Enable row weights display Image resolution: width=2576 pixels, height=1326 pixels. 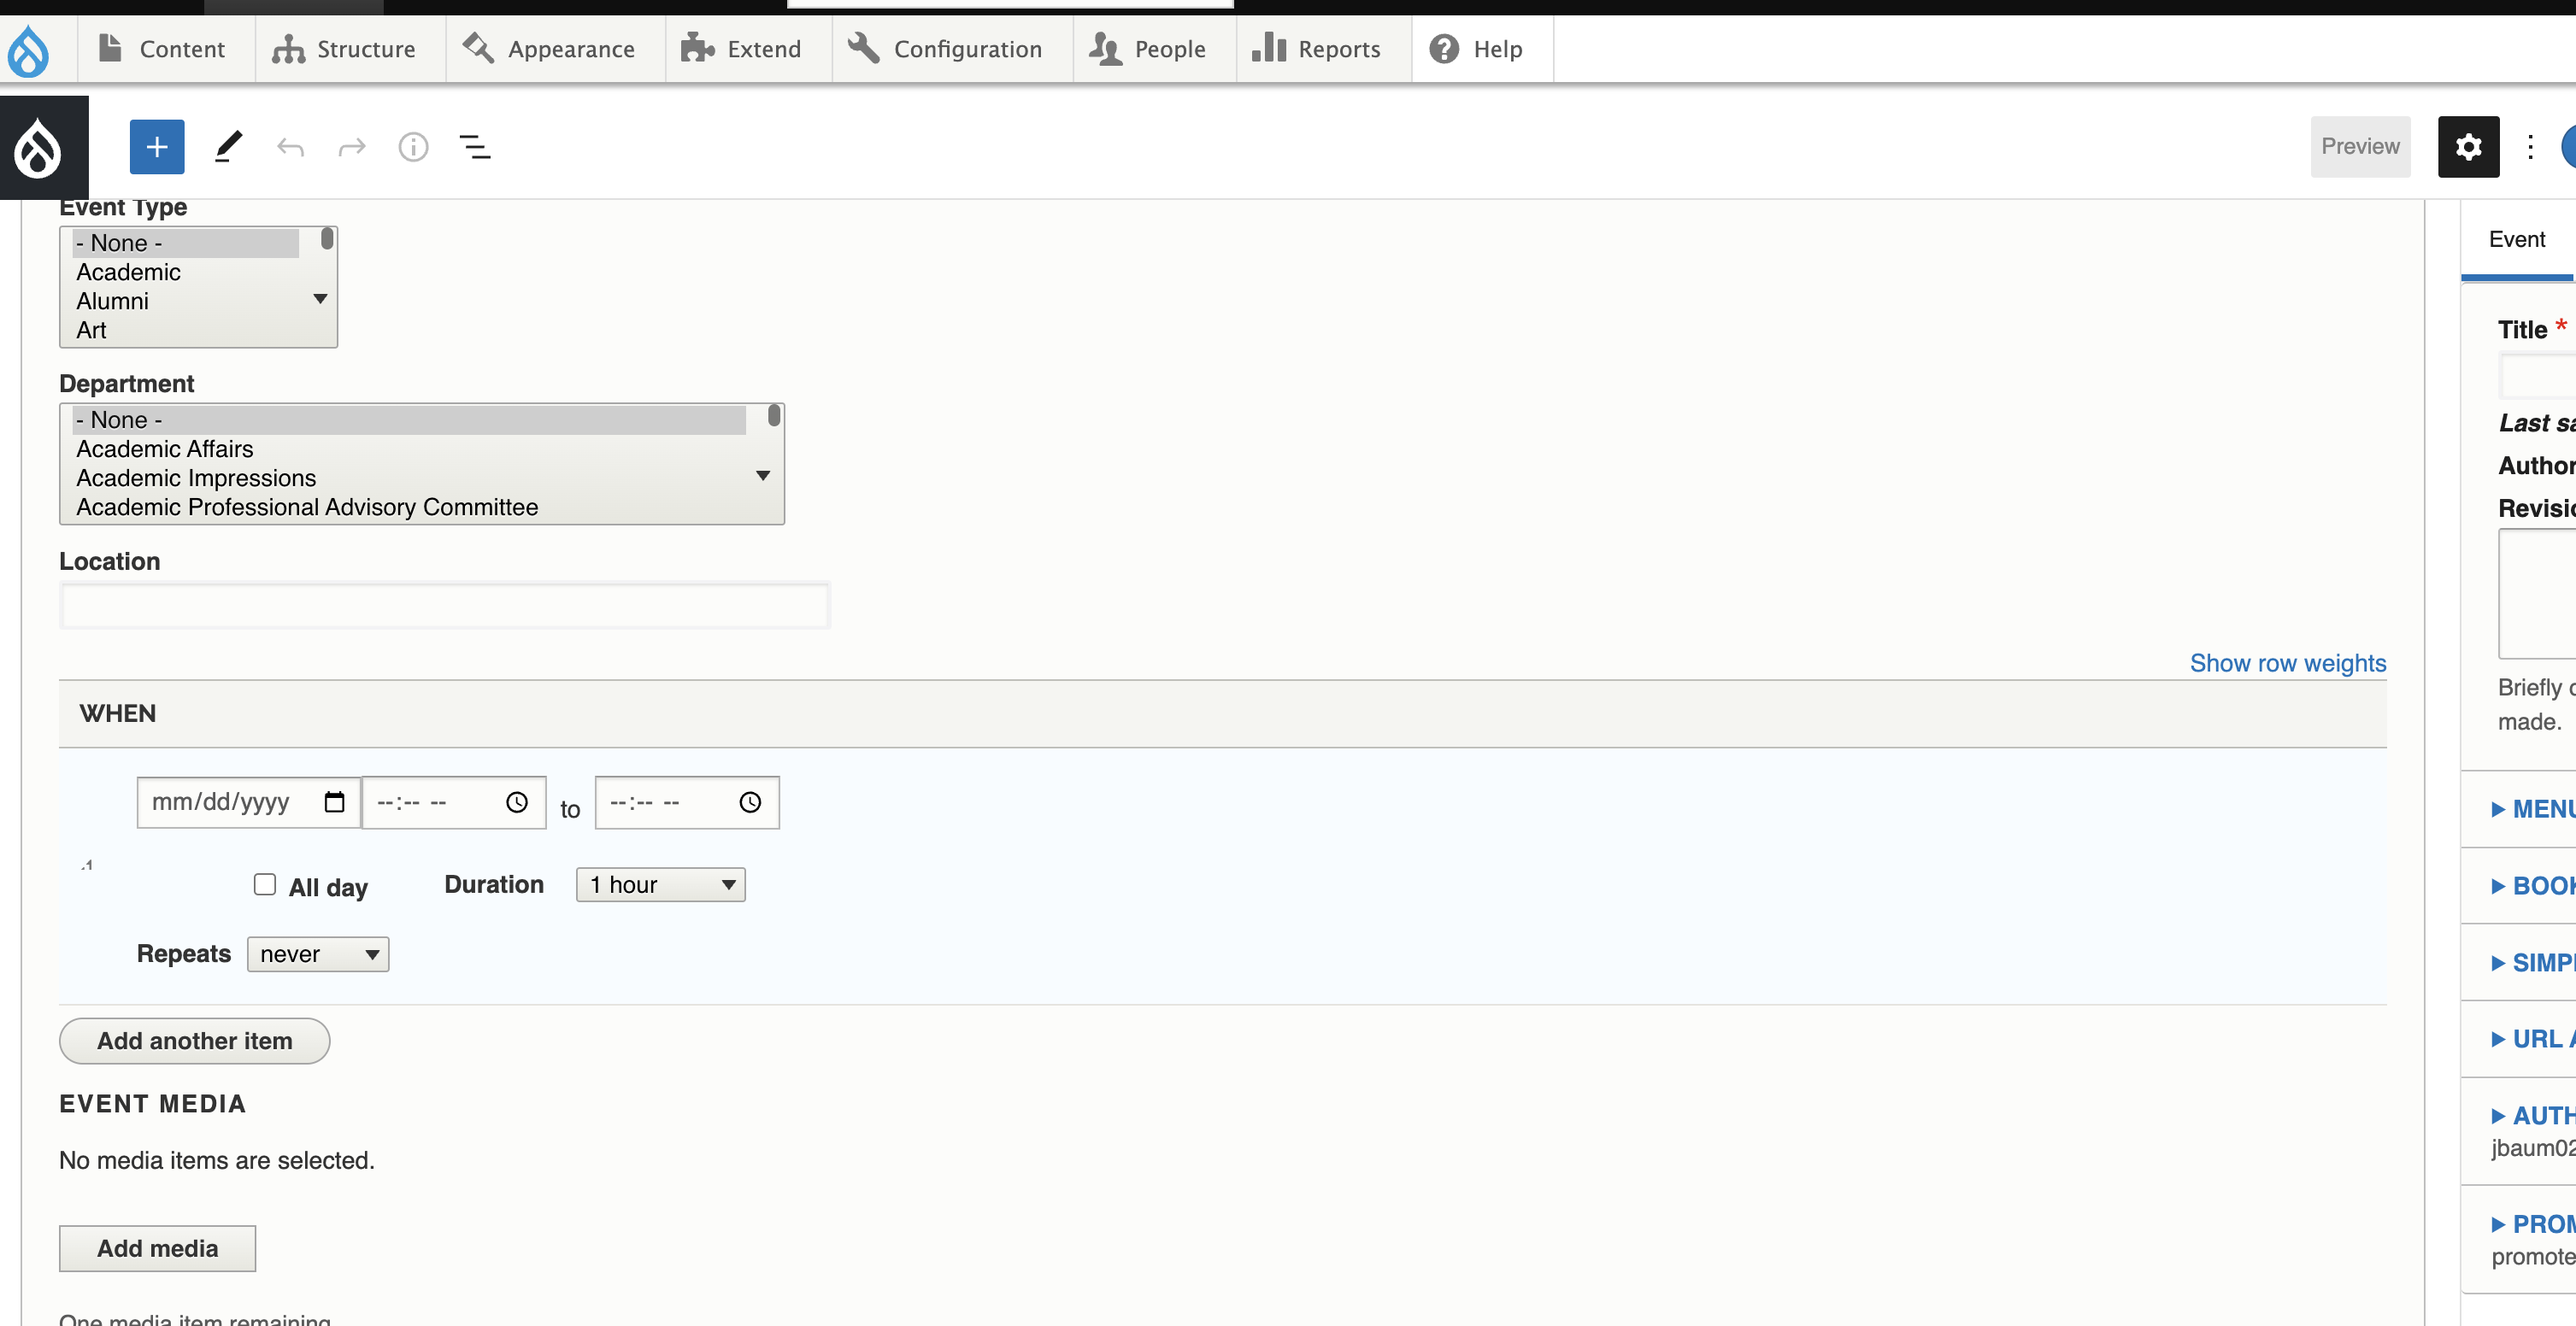[2287, 663]
